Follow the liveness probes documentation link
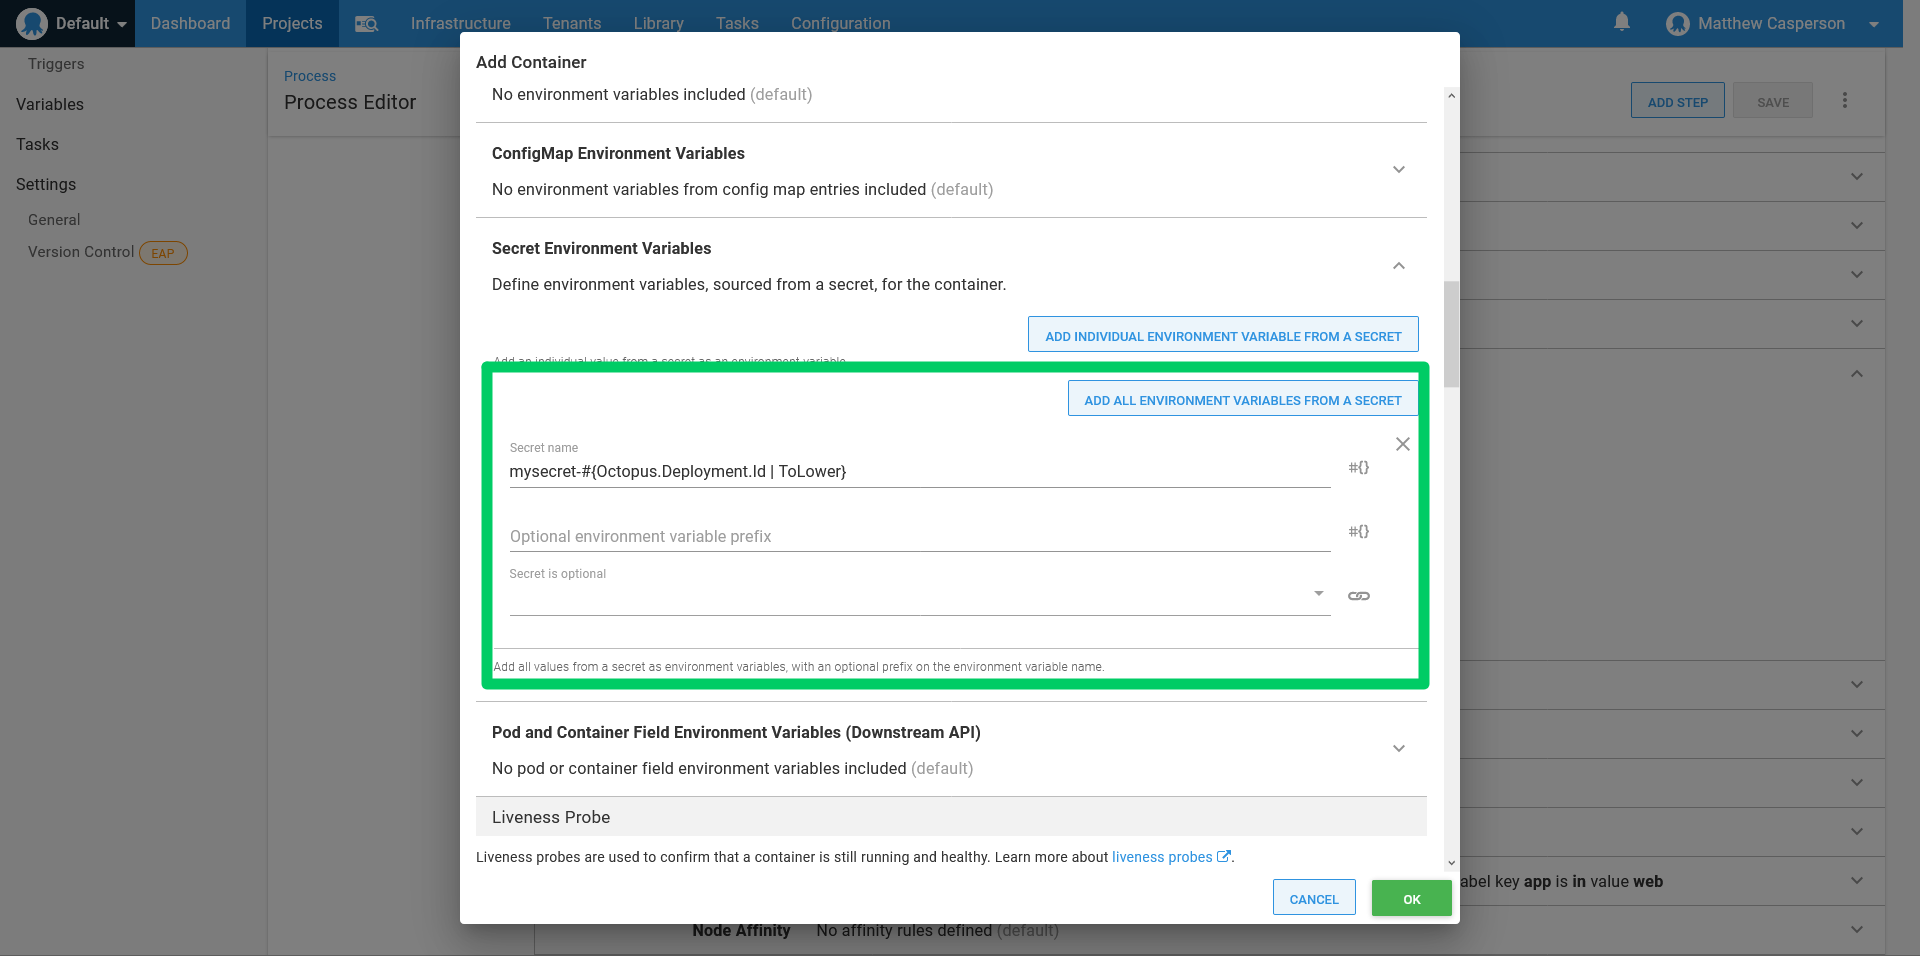 [1162, 857]
